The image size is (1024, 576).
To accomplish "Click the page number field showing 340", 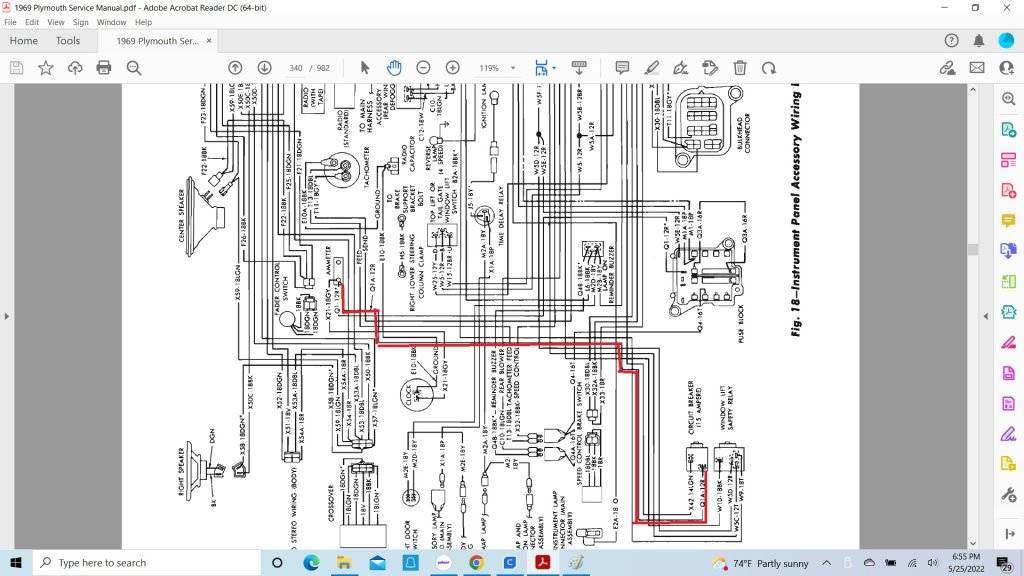I will pyautogui.click(x=295, y=68).
